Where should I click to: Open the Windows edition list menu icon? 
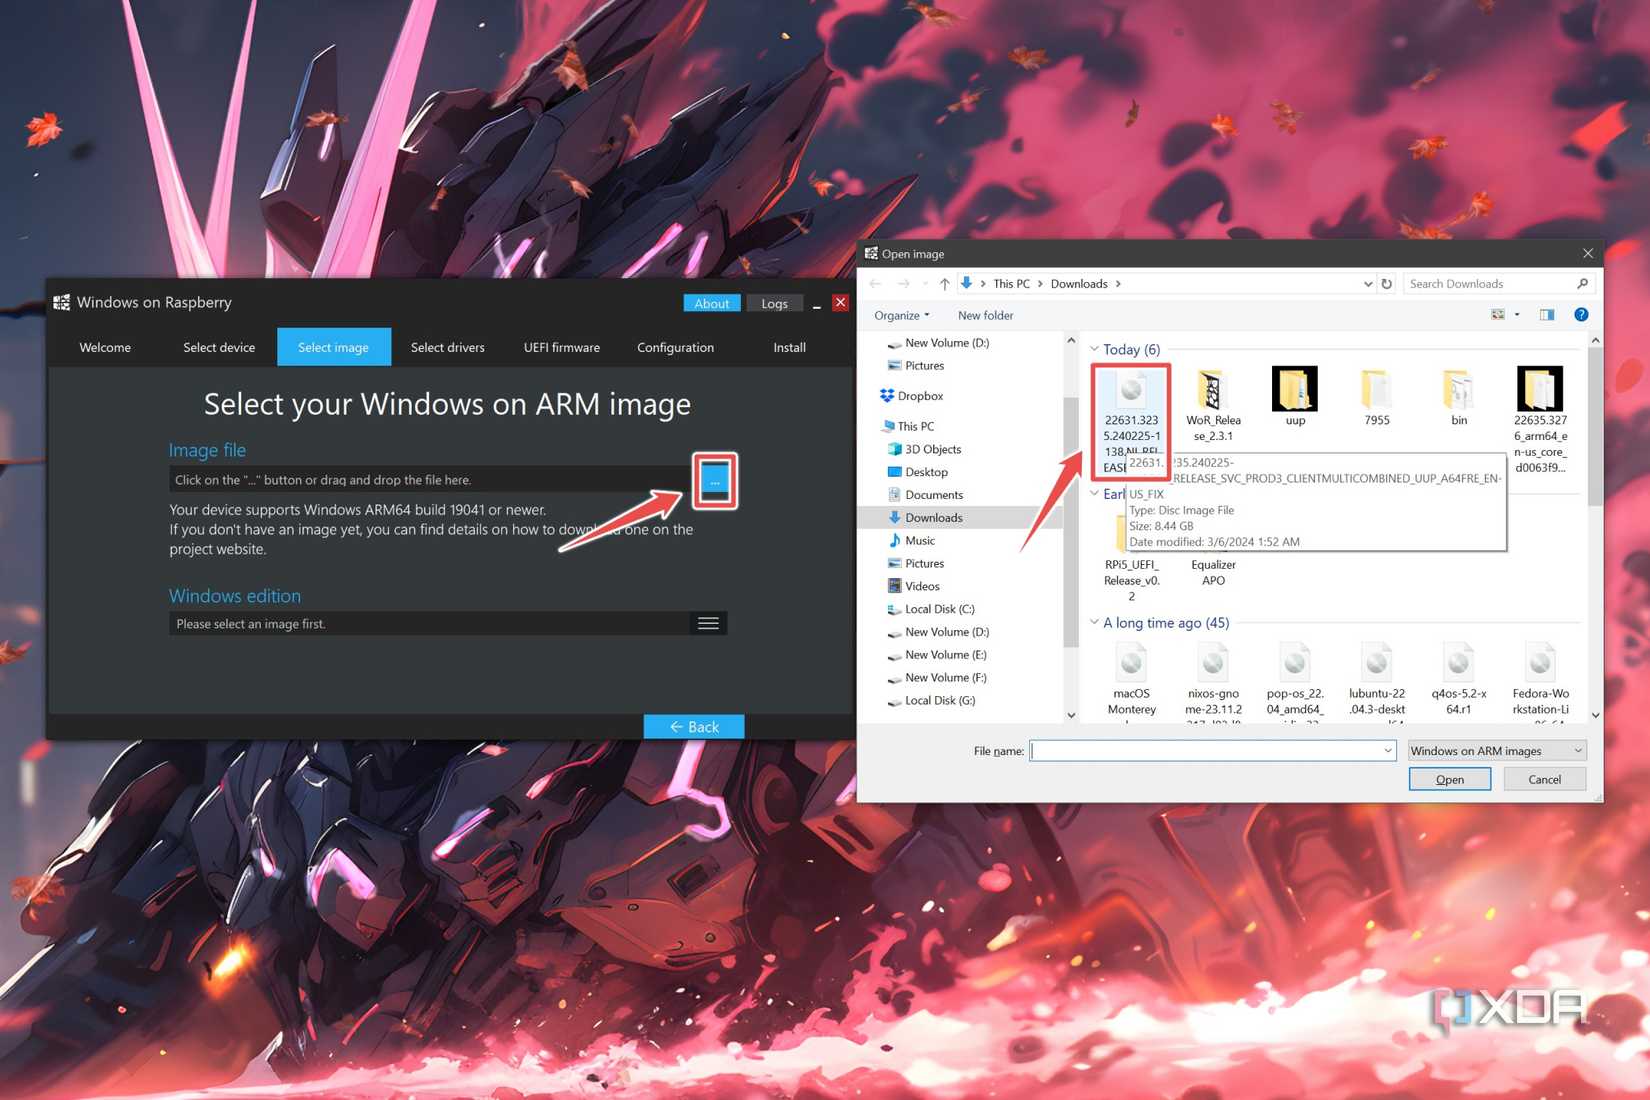coord(708,624)
